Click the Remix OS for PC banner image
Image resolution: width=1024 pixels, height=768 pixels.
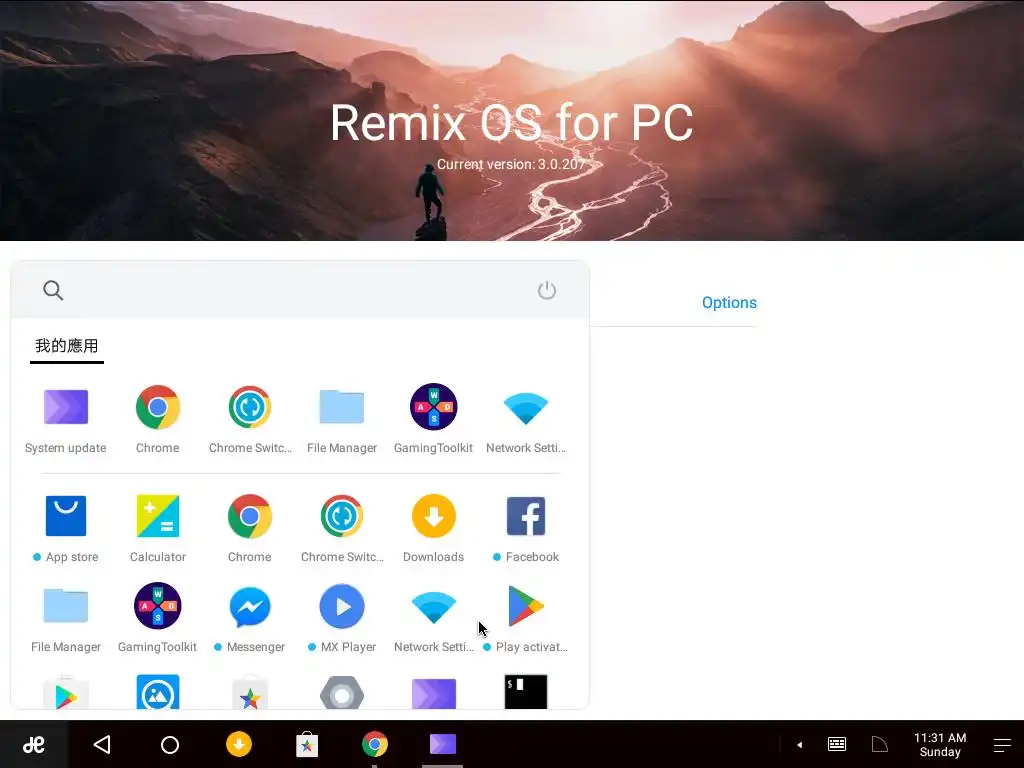click(x=512, y=120)
